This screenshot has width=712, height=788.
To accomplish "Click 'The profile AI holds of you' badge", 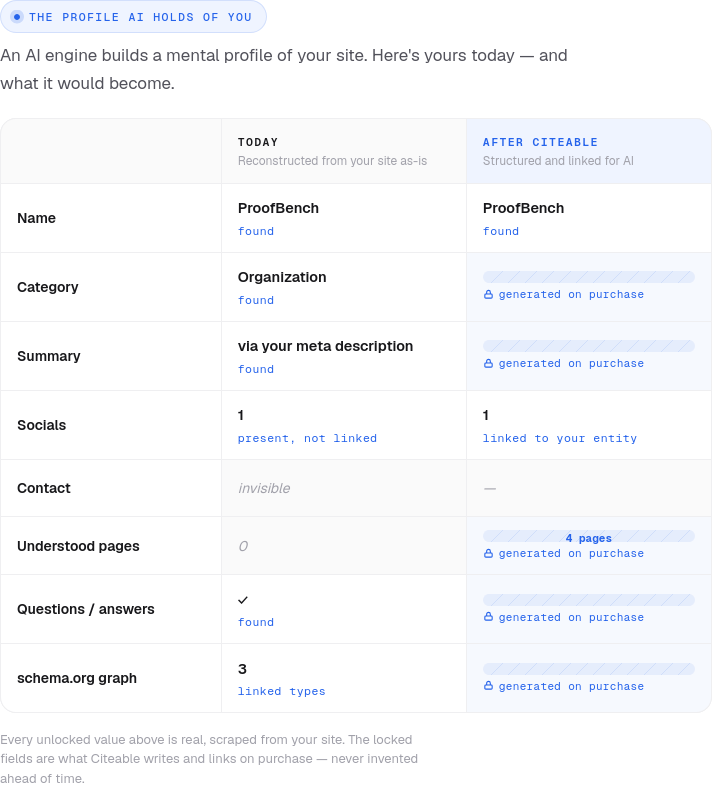I will click(x=133, y=17).
